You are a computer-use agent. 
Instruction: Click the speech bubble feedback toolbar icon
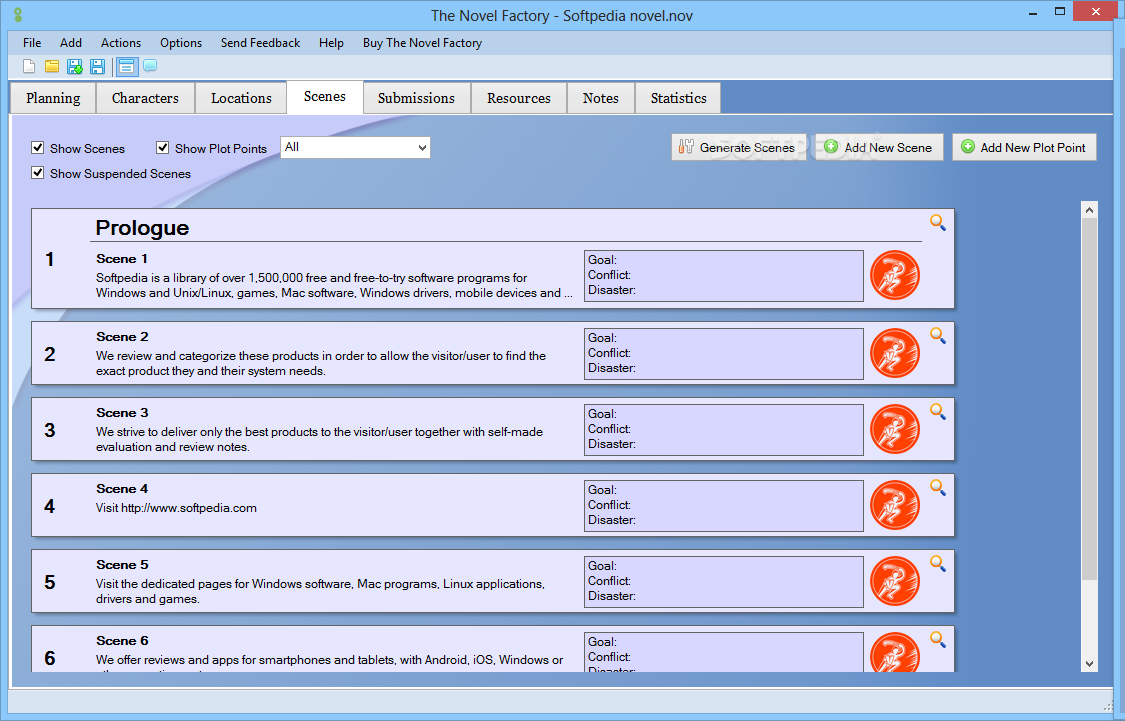pyautogui.click(x=150, y=66)
